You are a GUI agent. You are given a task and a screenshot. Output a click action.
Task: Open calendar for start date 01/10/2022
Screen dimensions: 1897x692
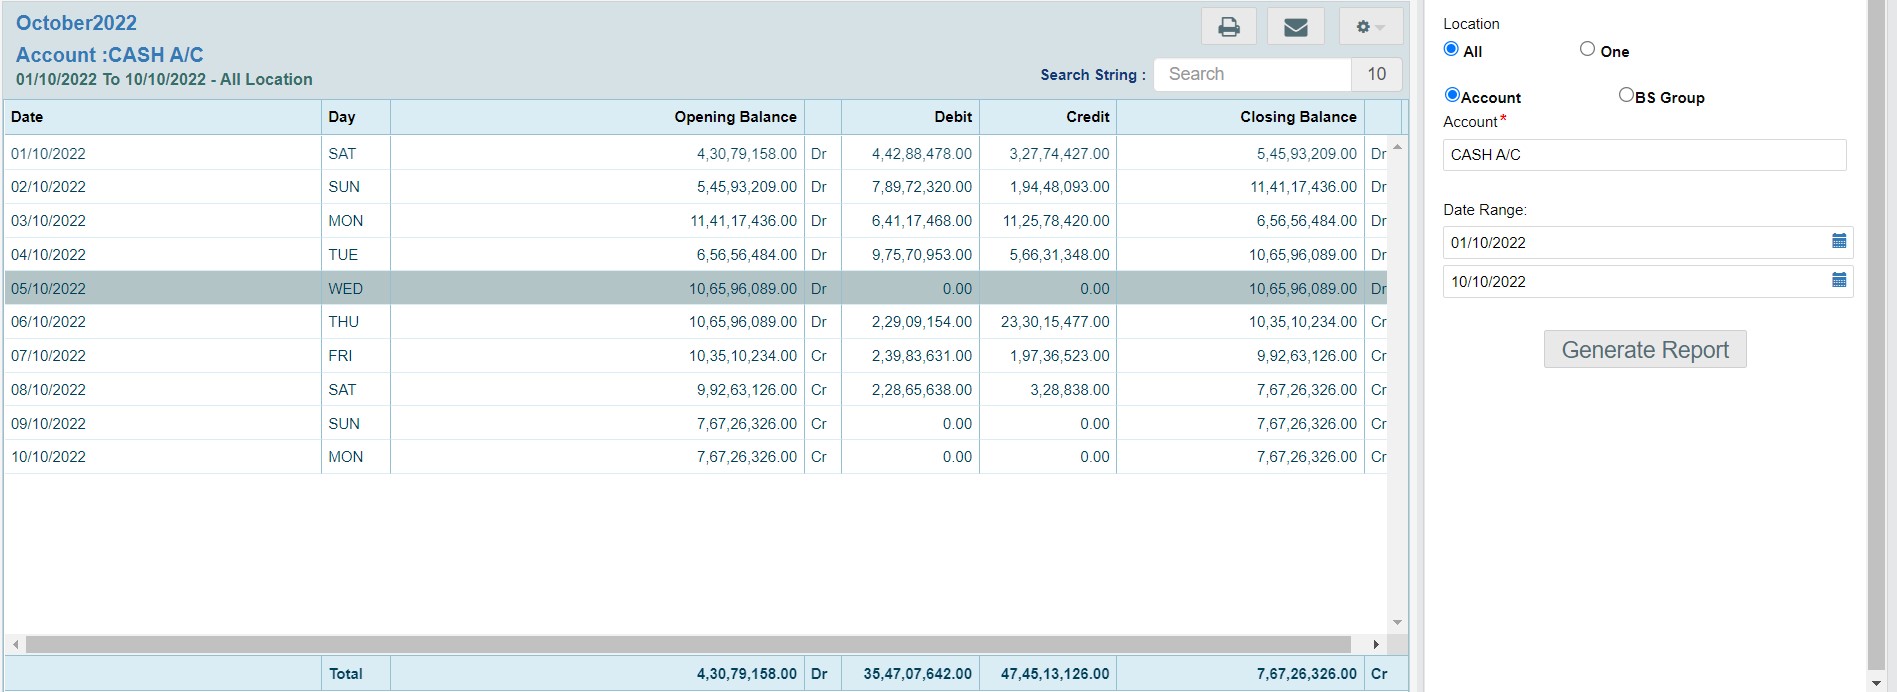coord(1839,241)
